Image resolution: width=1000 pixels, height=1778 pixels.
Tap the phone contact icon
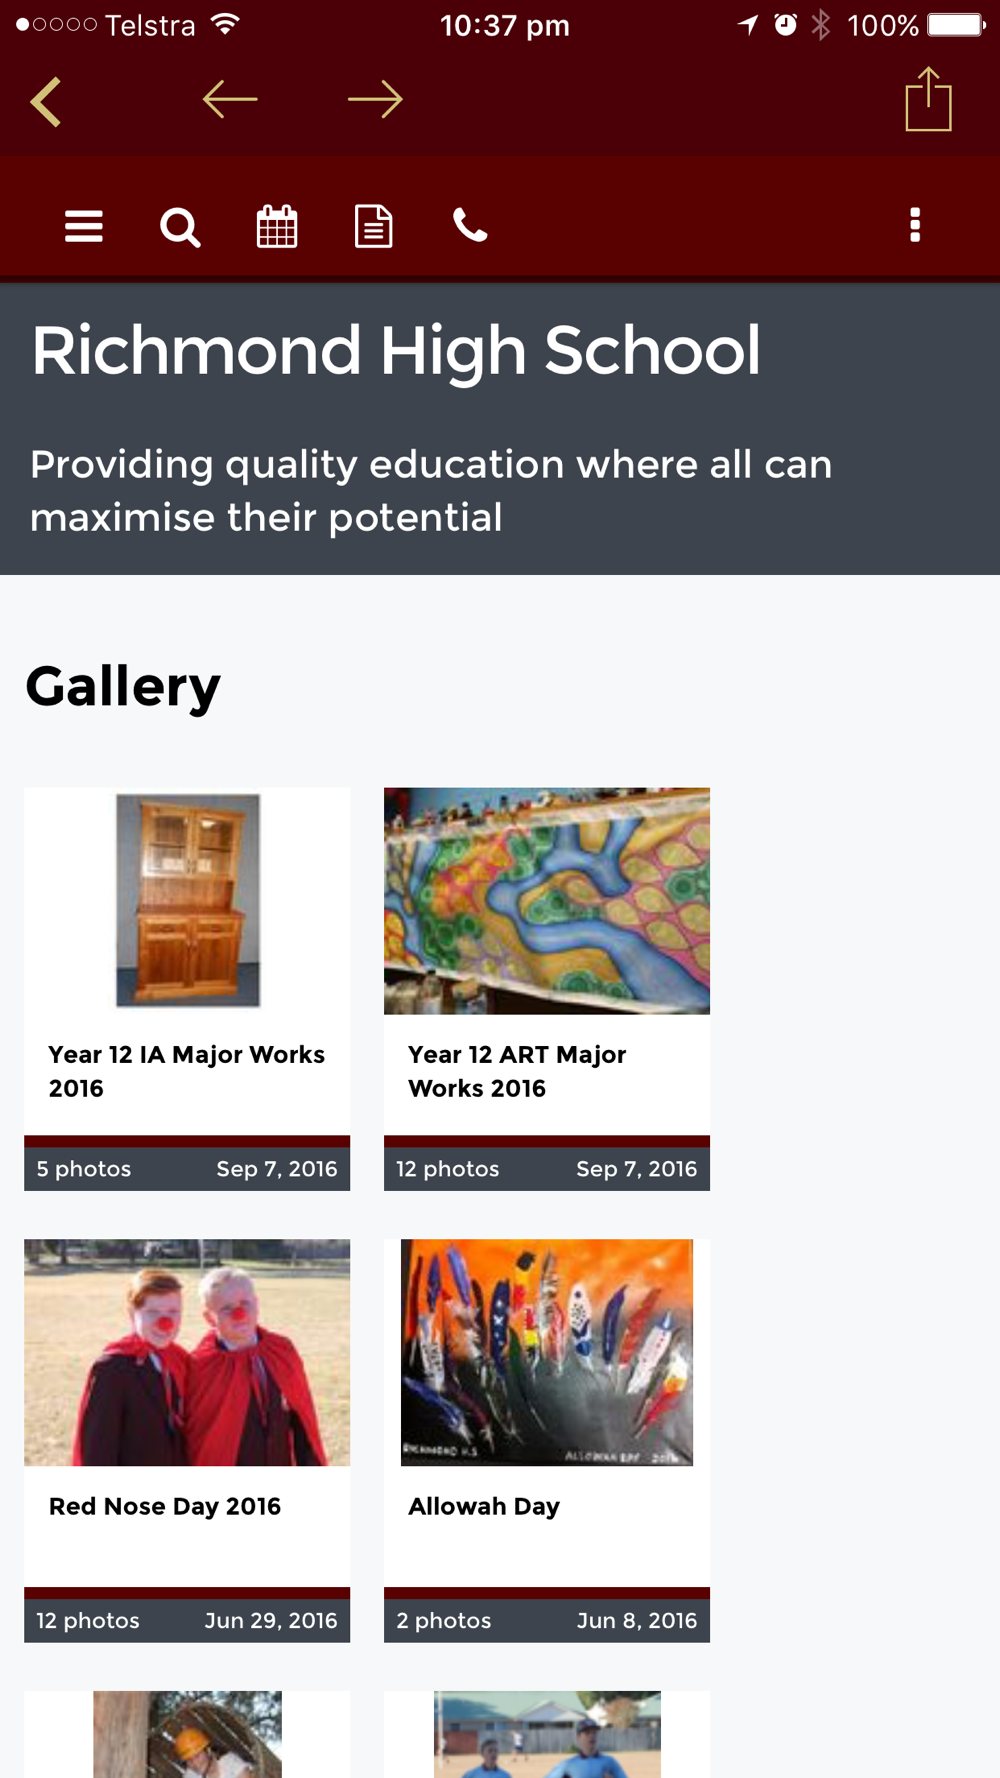470,227
